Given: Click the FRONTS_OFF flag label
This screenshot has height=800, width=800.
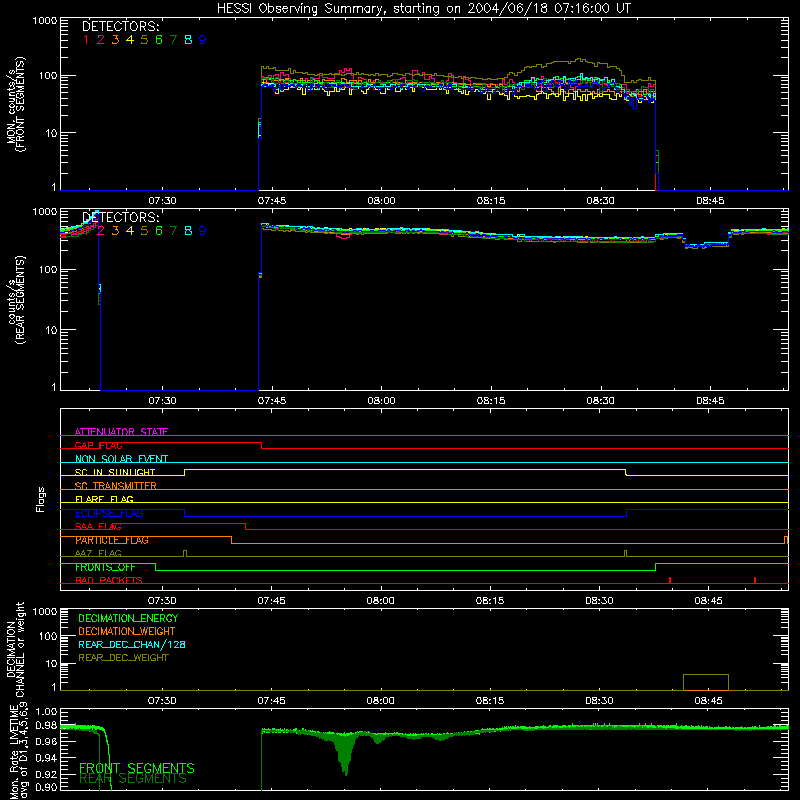Looking at the screenshot, I should pos(105,567).
